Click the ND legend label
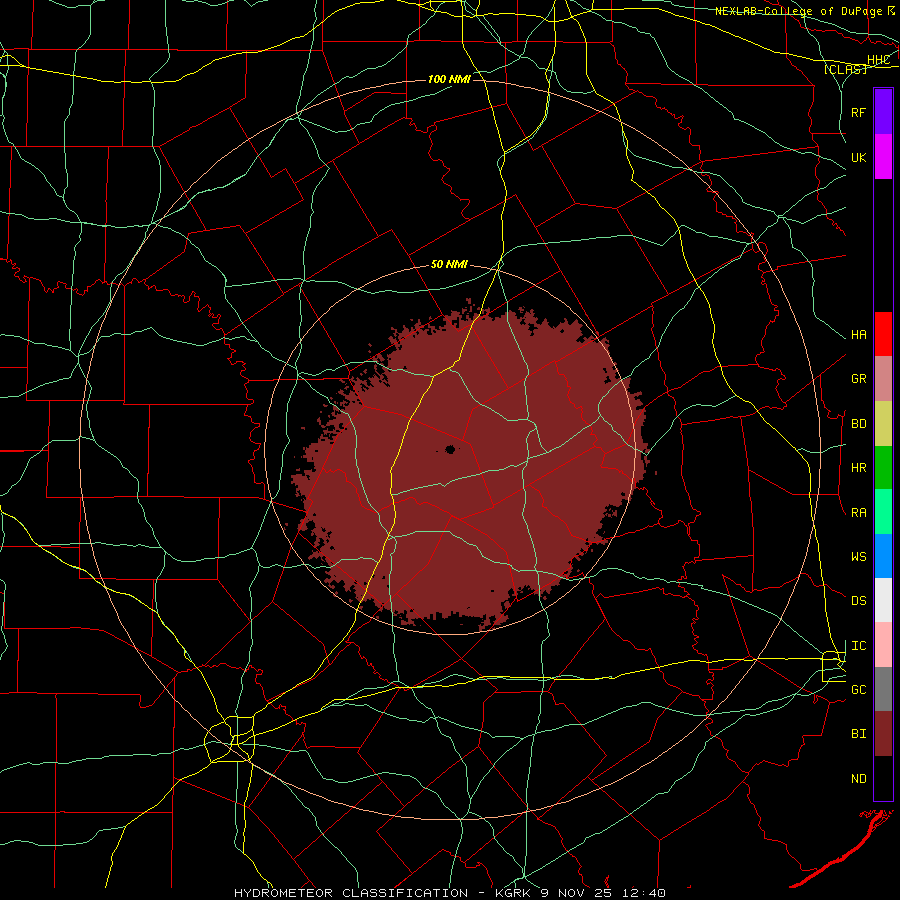 click(858, 779)
